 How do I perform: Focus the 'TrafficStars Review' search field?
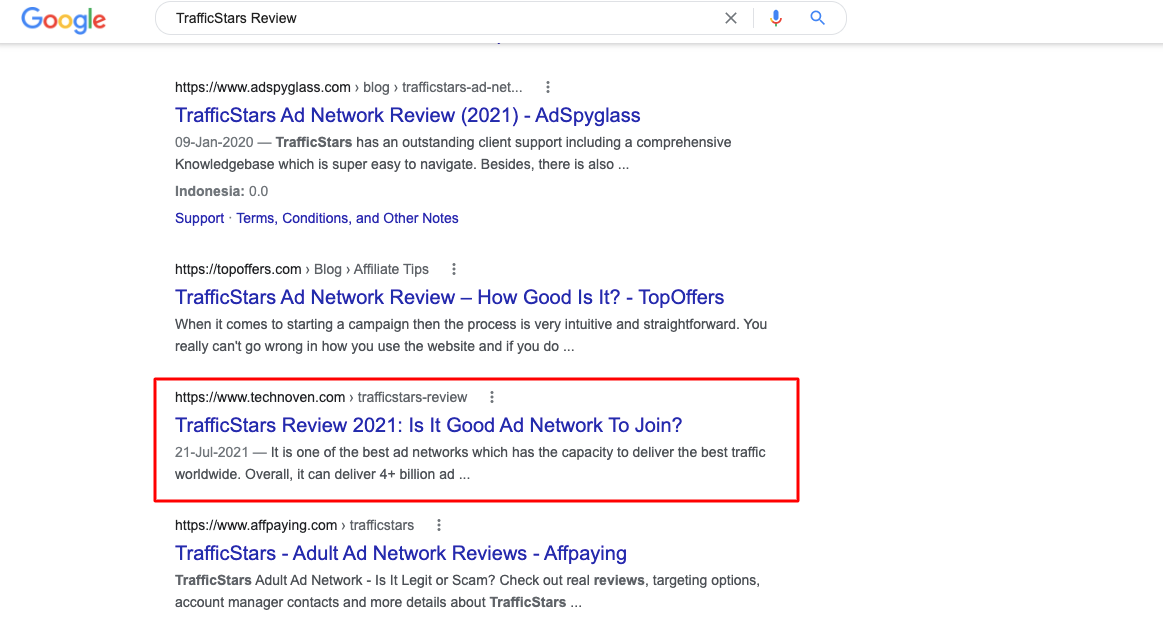(x=440, y=18)
